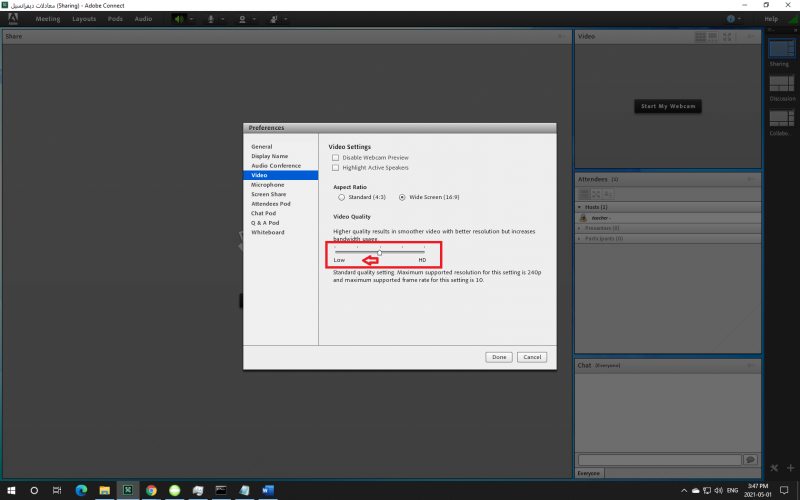This screenshot has width=800, height=500.
Task: Click the send chat message icon
Action: coord(750,459)
